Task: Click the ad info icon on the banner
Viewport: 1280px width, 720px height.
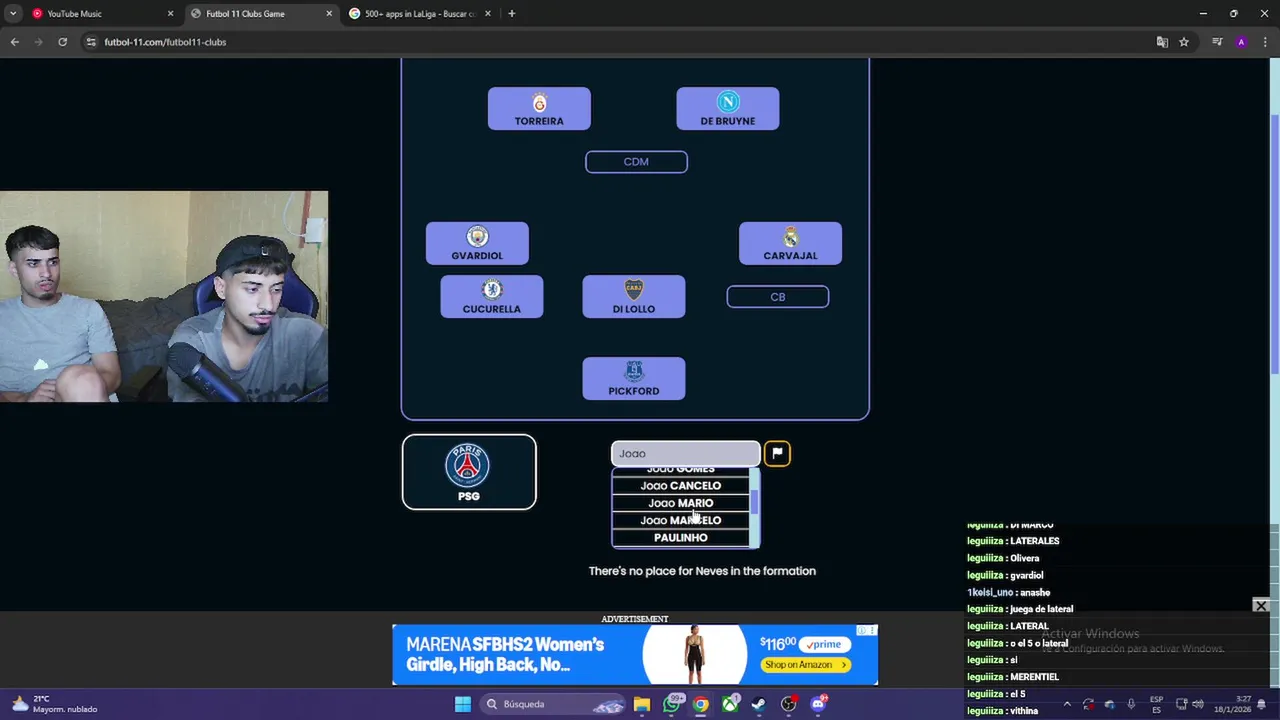Action: coord(862,631)
